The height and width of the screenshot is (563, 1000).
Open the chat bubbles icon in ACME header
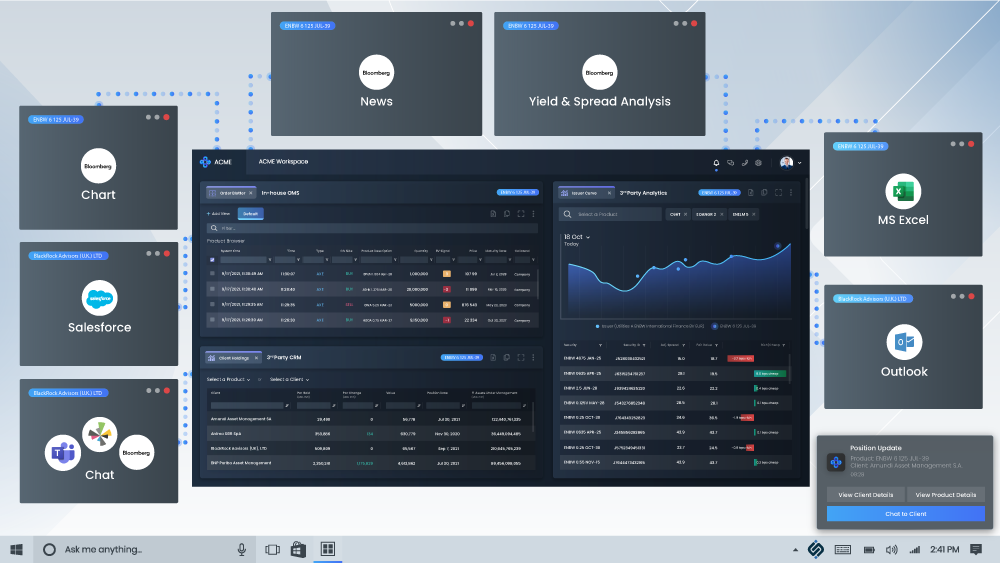coord(730,163)
